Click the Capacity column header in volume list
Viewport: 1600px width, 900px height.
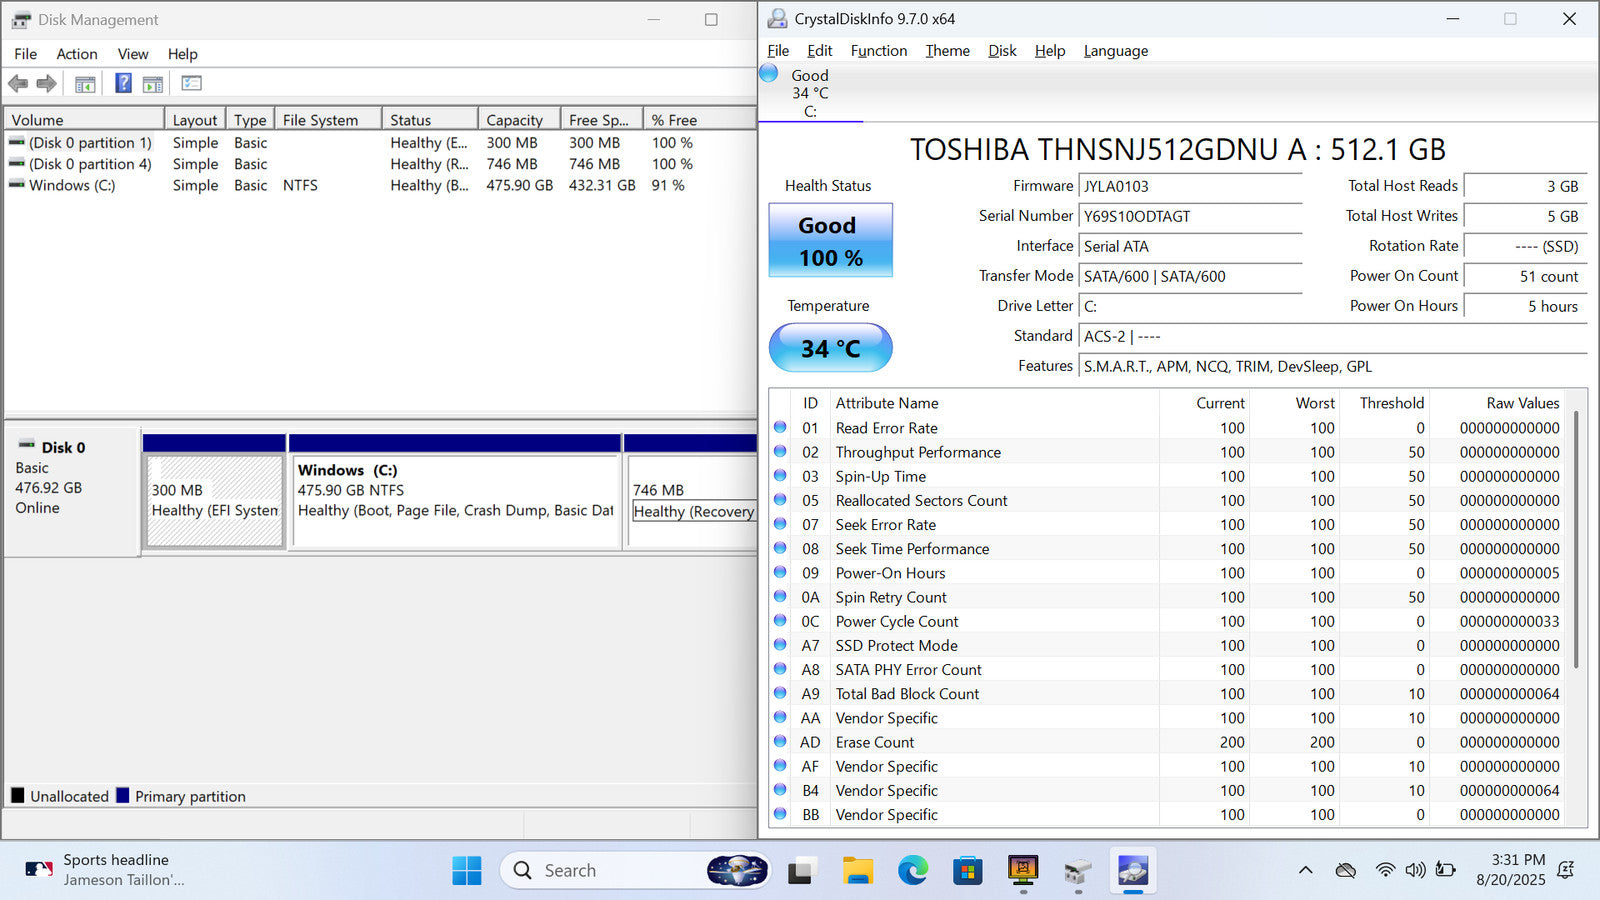(x=515, y=120)
